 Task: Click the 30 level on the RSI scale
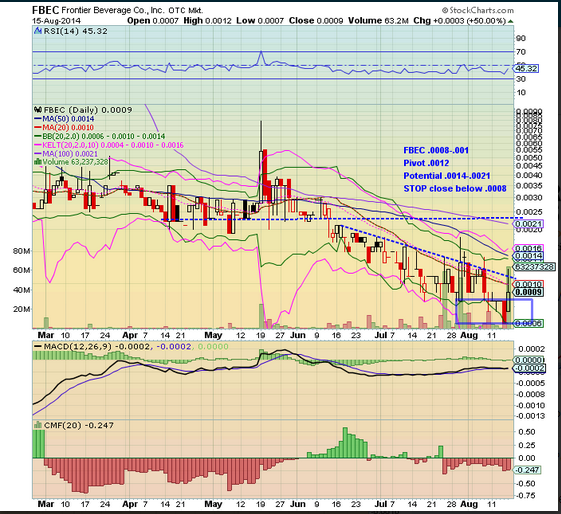tap(521, 79)
